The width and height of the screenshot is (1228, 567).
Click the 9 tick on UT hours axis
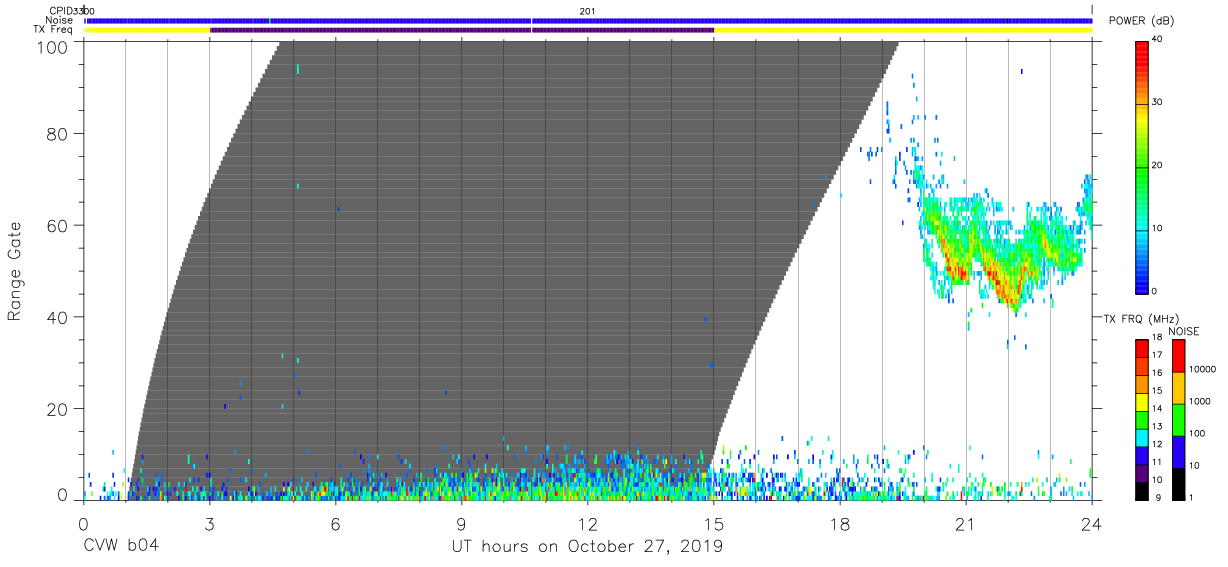tap(461, 523)
